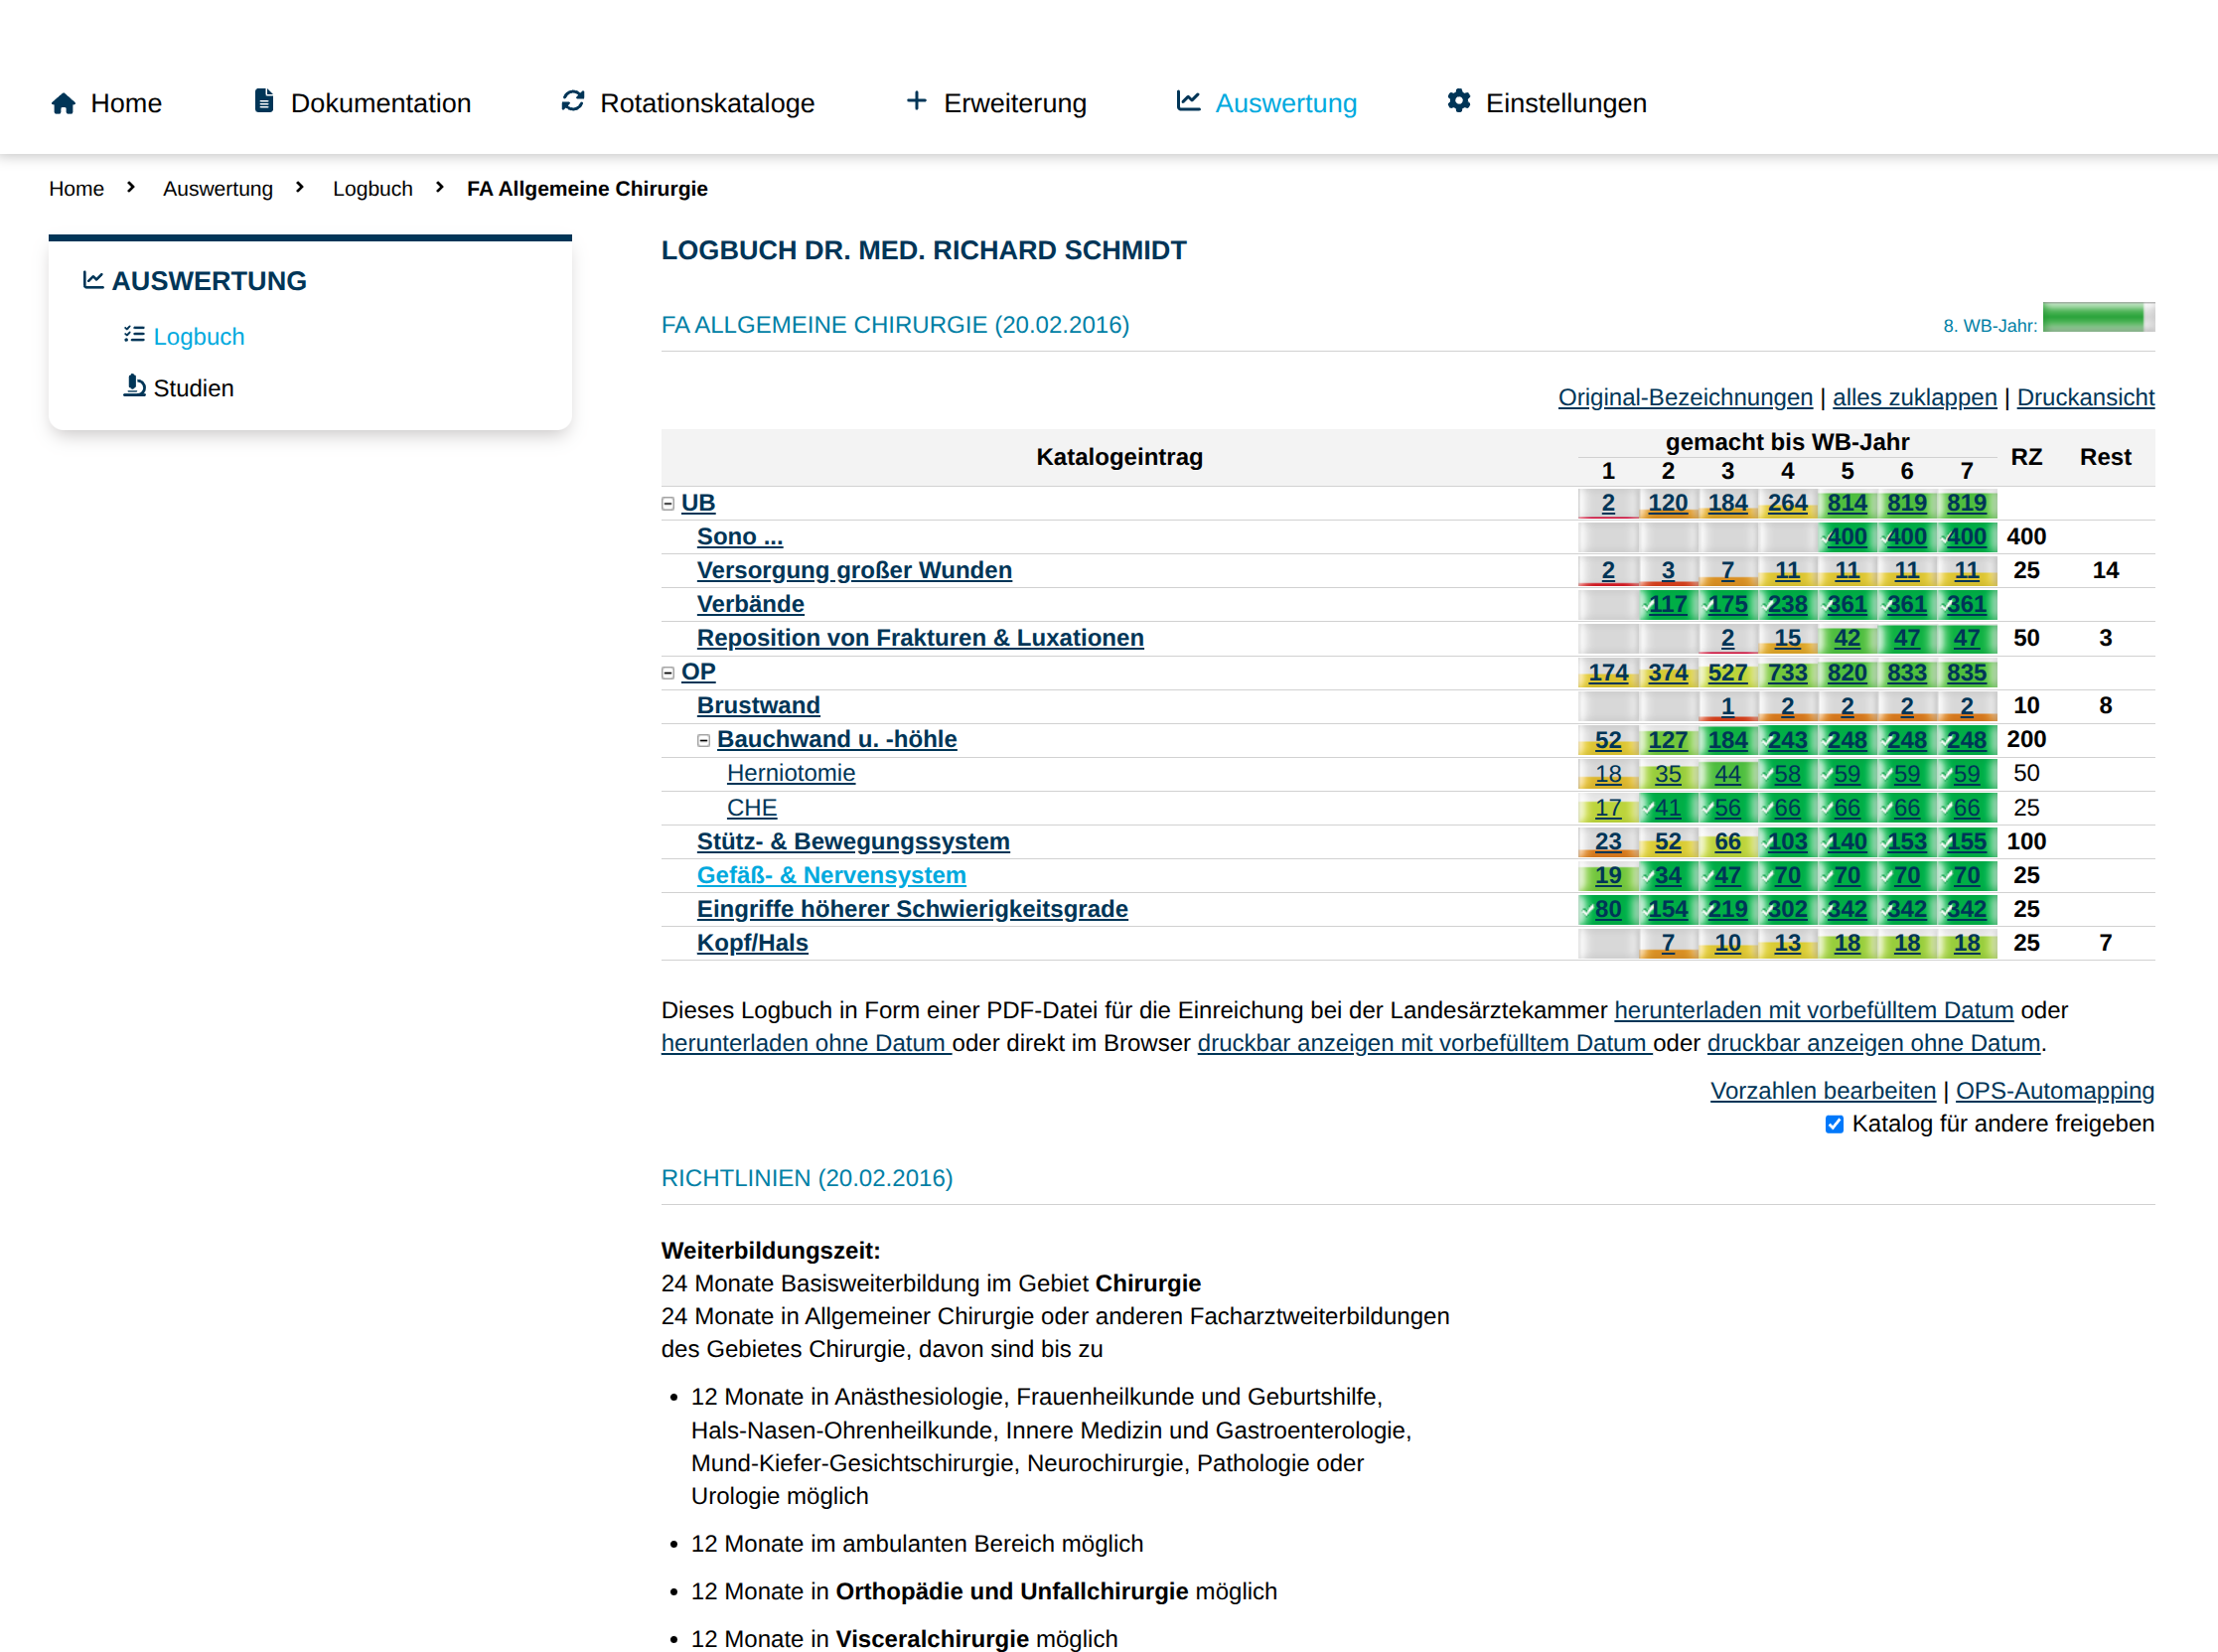Viewport: 2218px width, 1652px height.
Task: Click Verbände year 2 value 117
Action: [x=1668, y=605]
